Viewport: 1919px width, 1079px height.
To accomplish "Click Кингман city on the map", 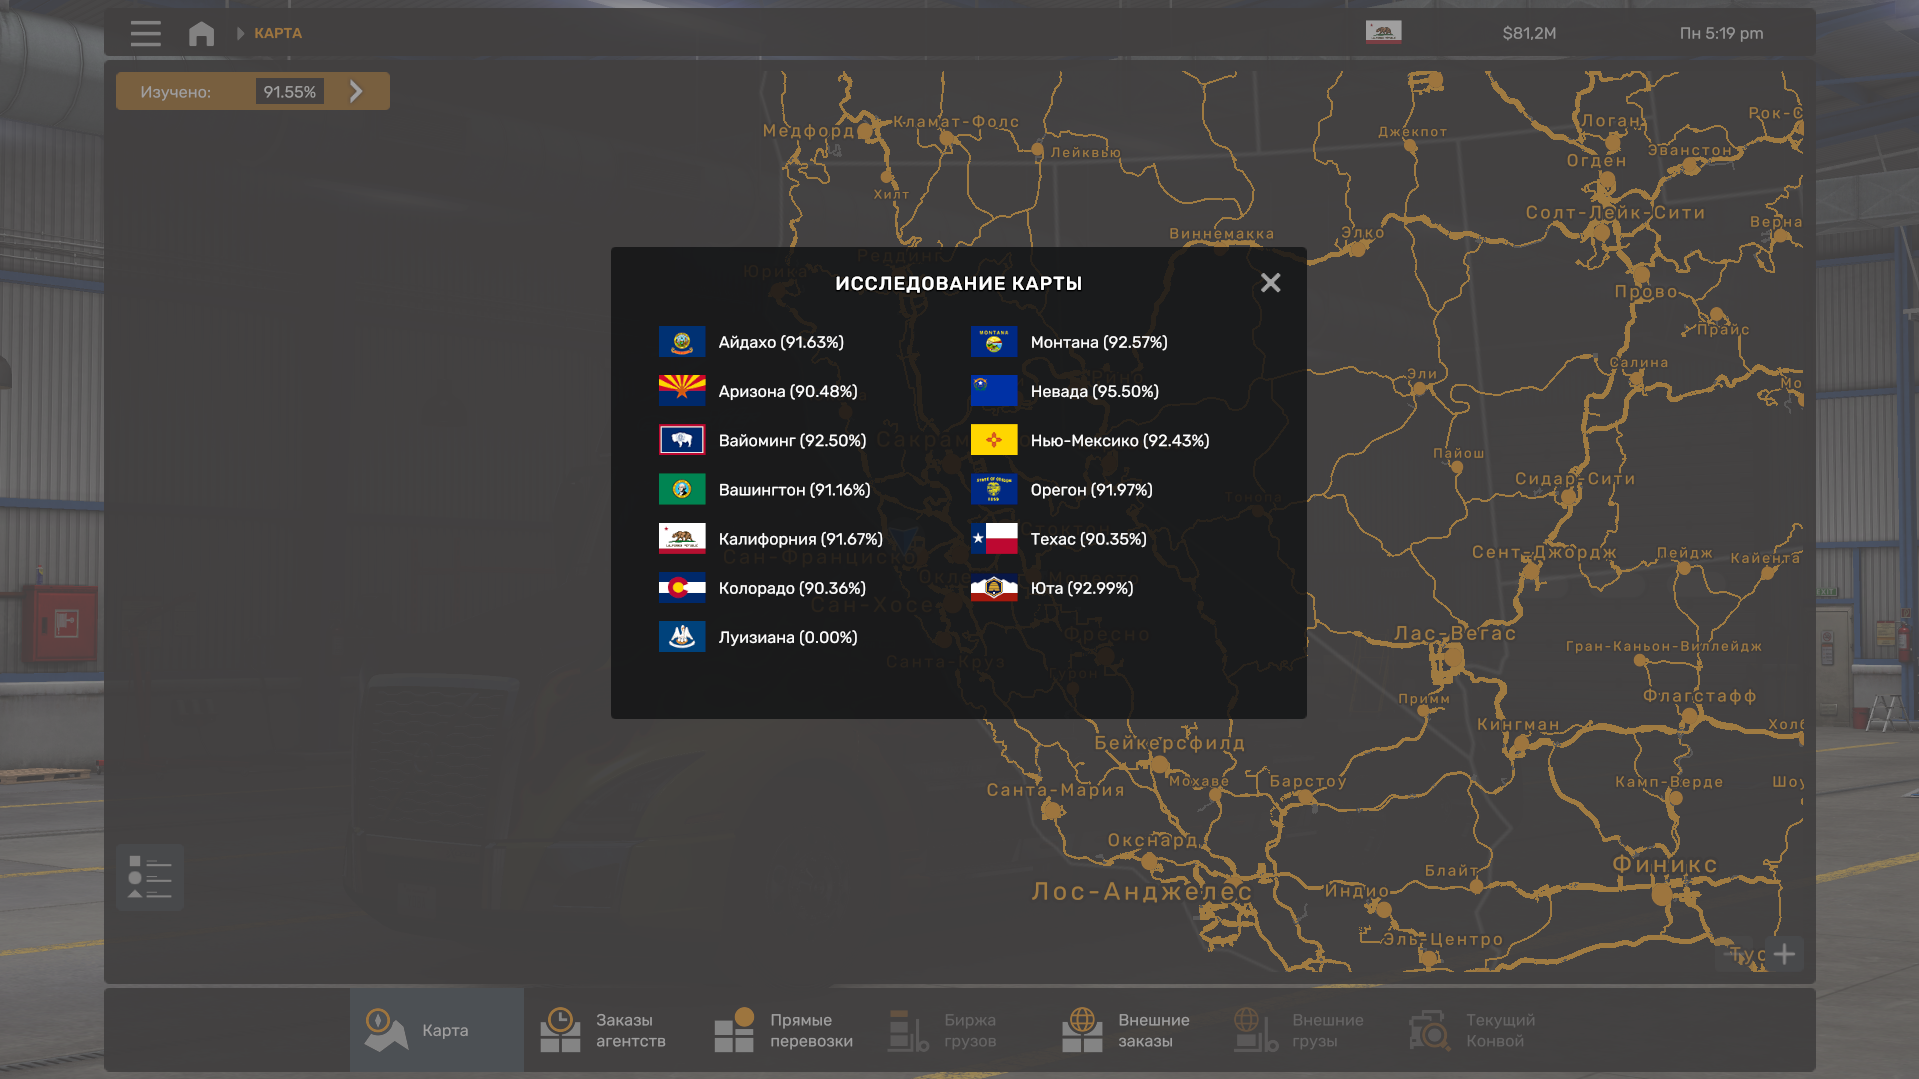I will 1518,724.
